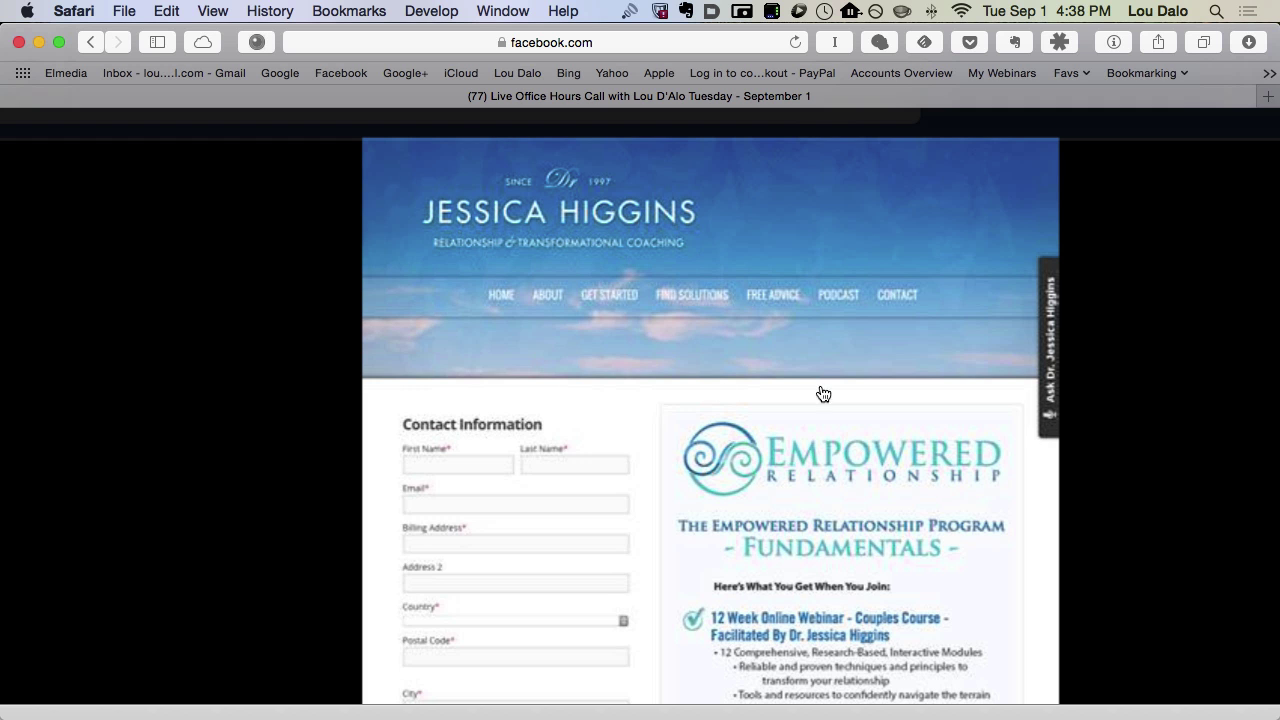Open the Ask Dr. Jessica Higgins side tab
The height and width of the screenshot is (720, 1280).
1048,347
